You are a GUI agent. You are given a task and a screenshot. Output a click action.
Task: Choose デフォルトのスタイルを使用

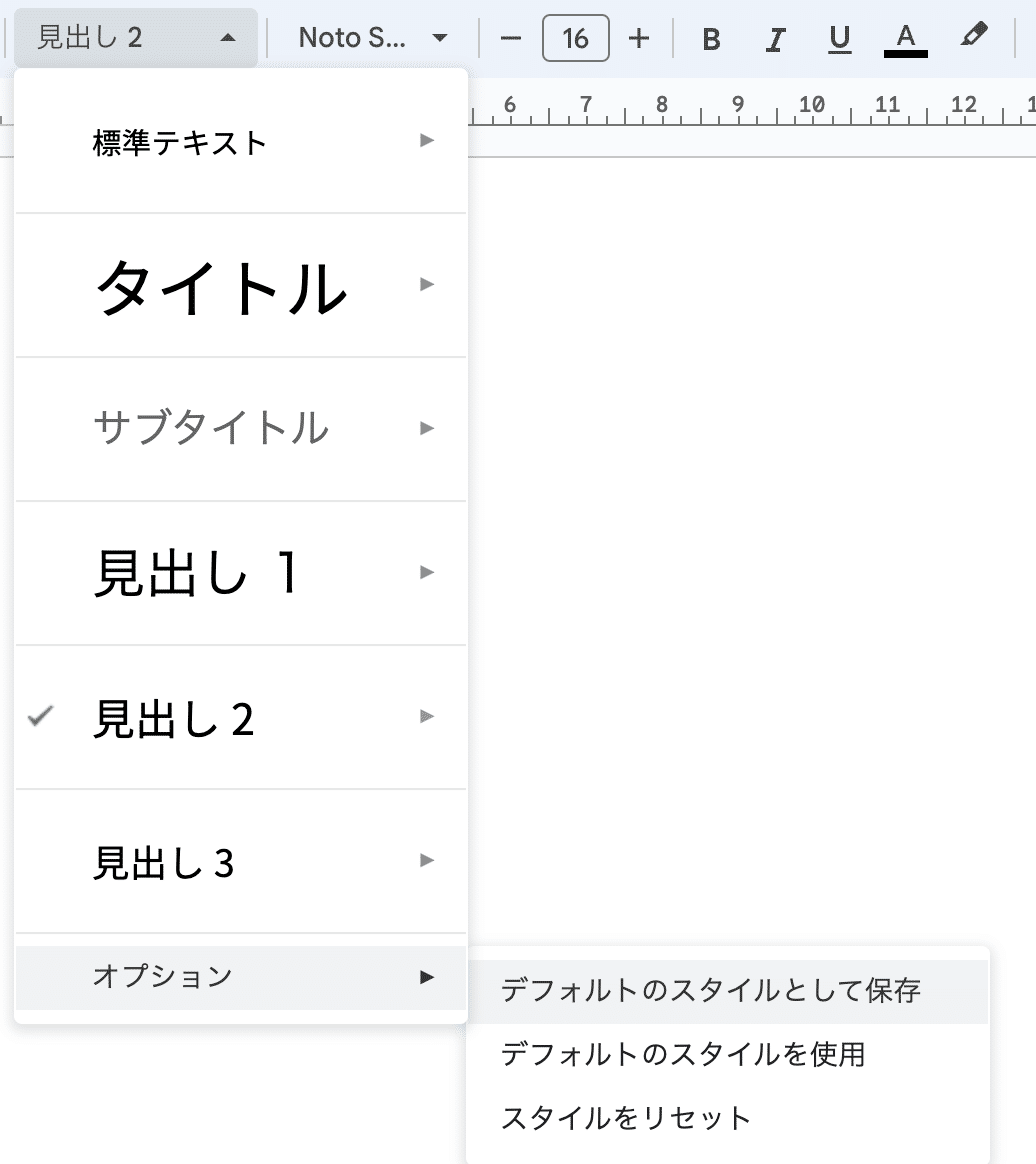pyautogui.click(x=728, y=1055)
